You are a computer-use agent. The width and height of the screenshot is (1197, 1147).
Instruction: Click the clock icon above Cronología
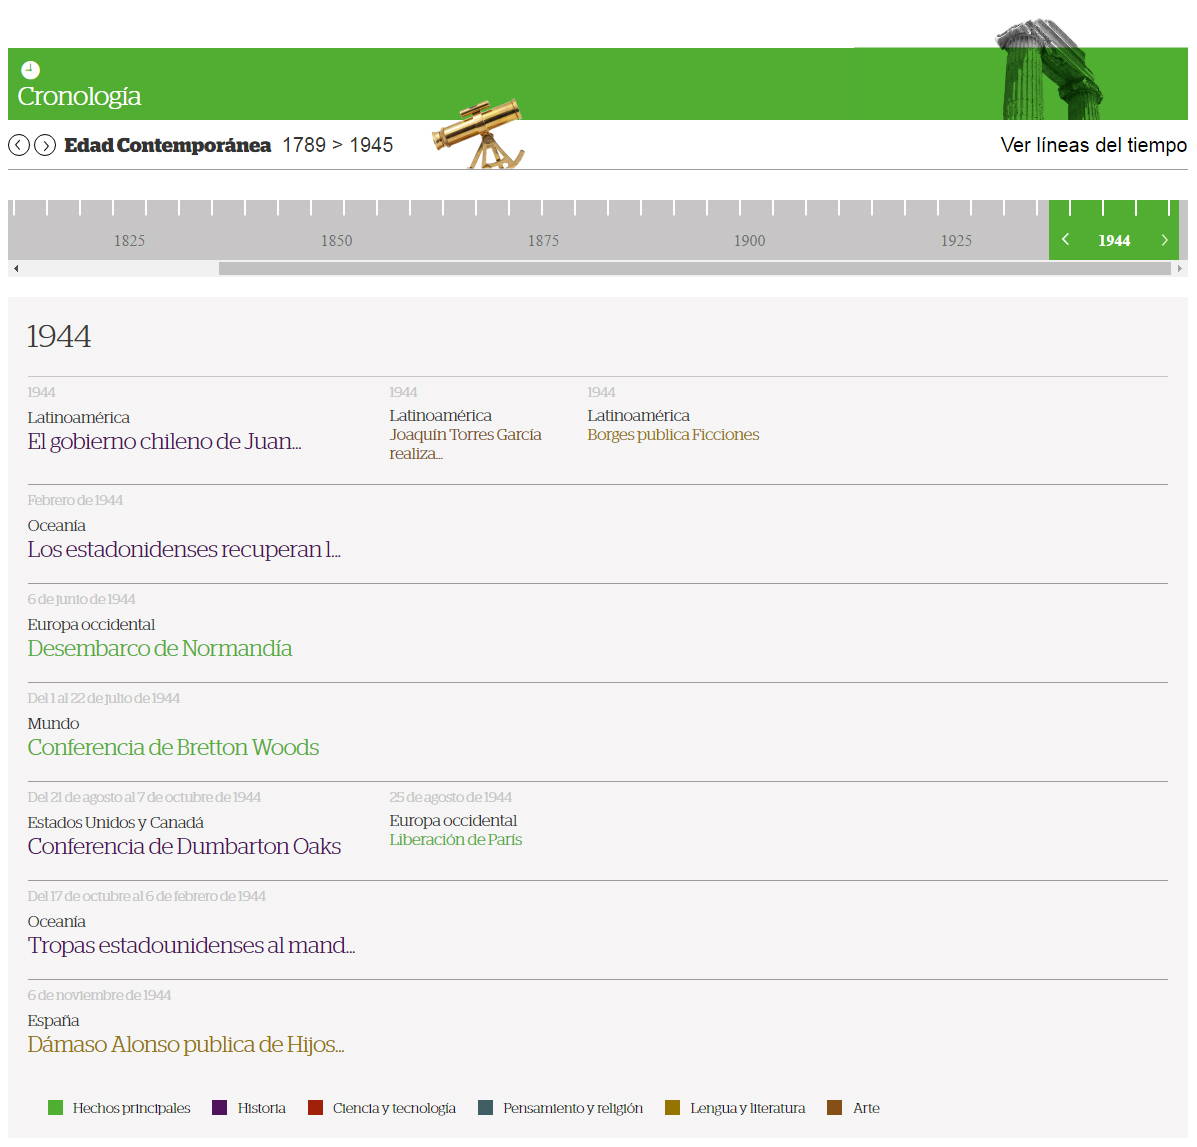point(31,70)
